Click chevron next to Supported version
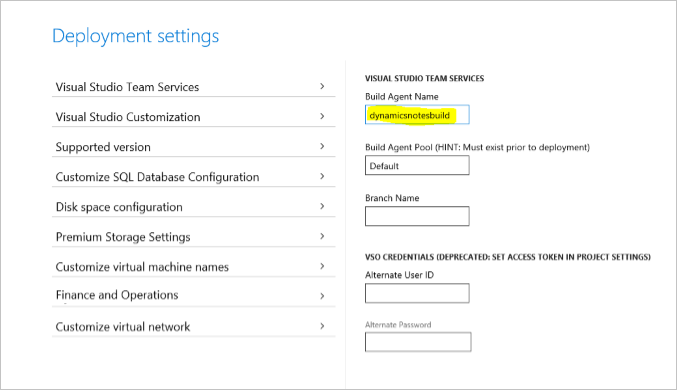This screenshot has width=677, height=390. click(322, 146)
